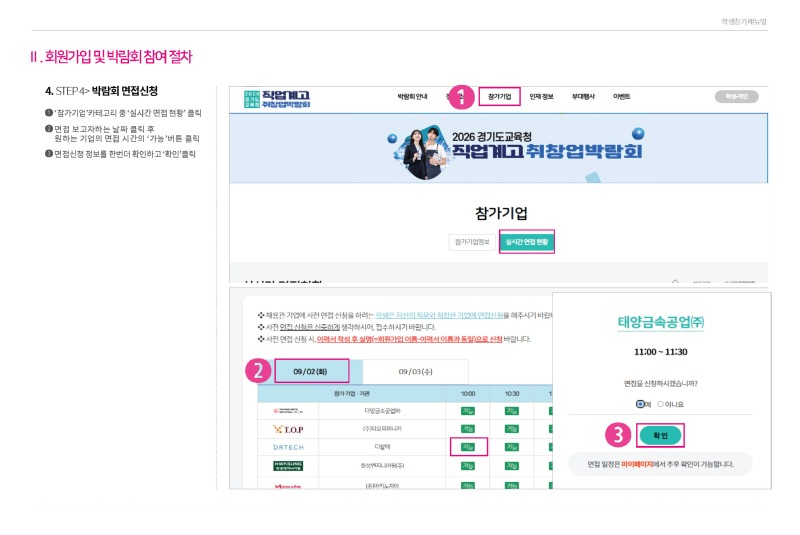Image resolution: width=800 pixels, height=535 pixels.
Task: Click 가능 at 10:00 in DRTECH row
Action: pyautogui.click(x=467, y=447)
